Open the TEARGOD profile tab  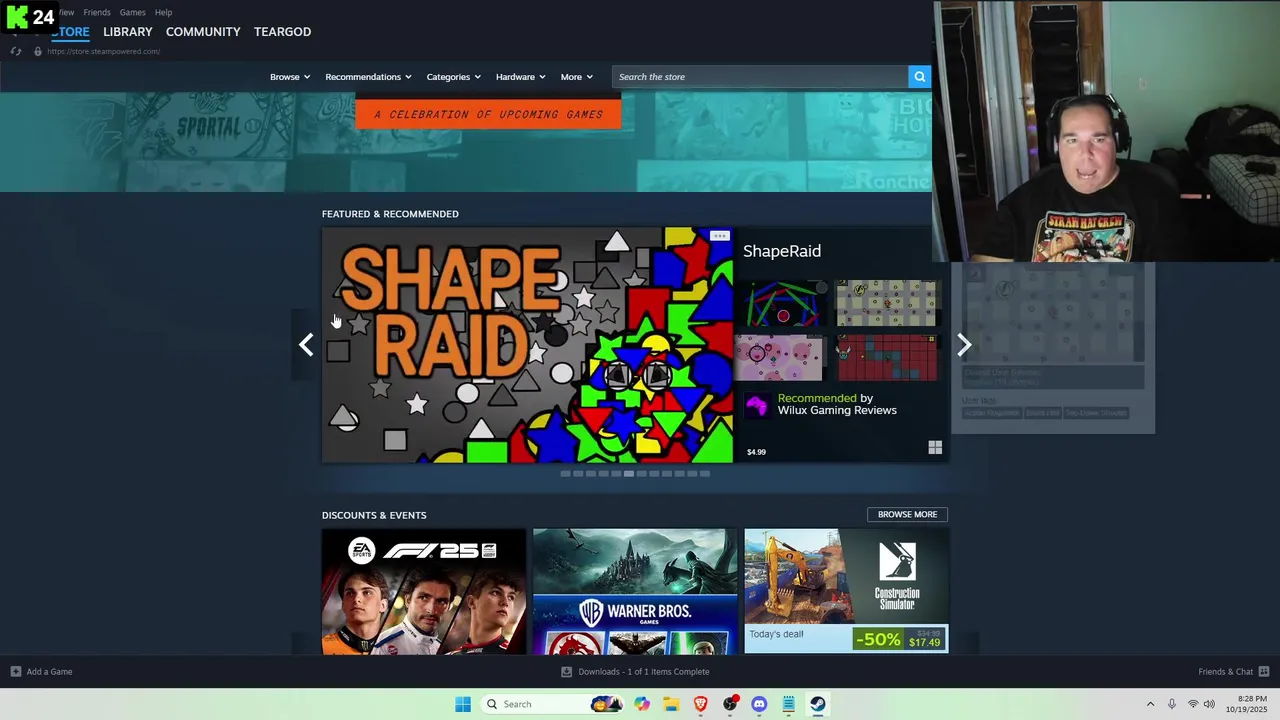(282, 32)
